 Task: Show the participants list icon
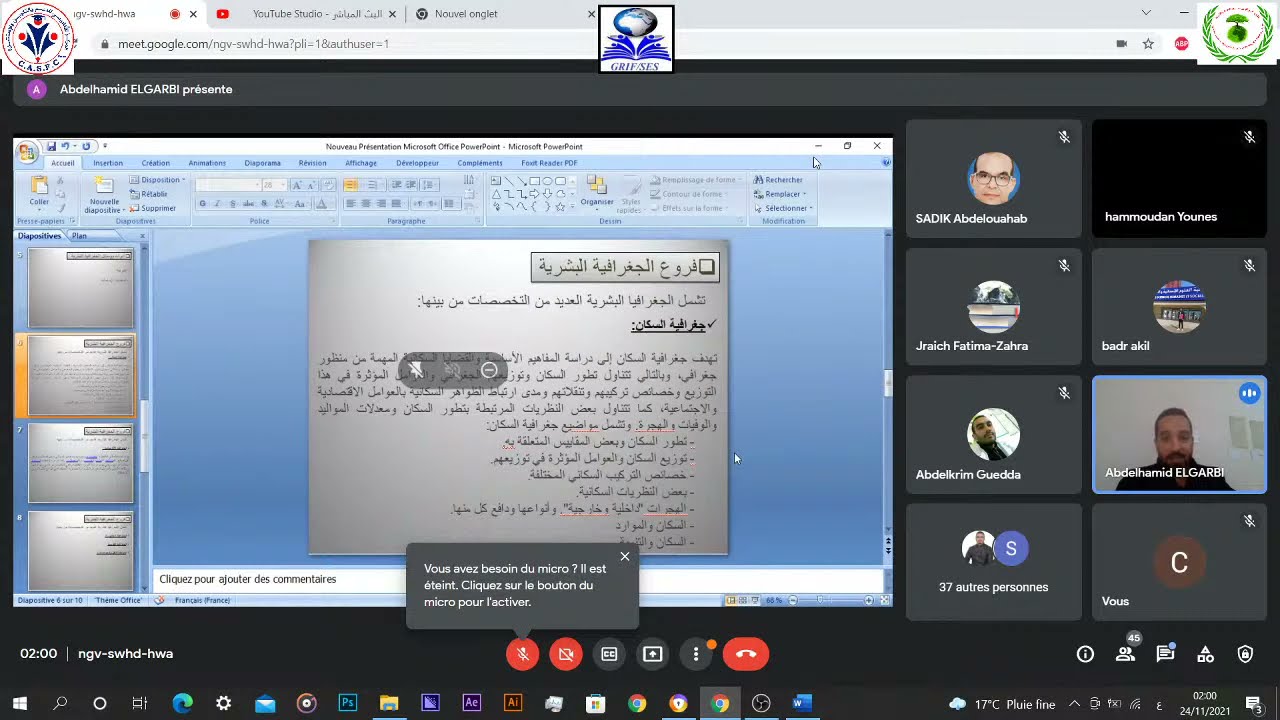click(1125, 654)
